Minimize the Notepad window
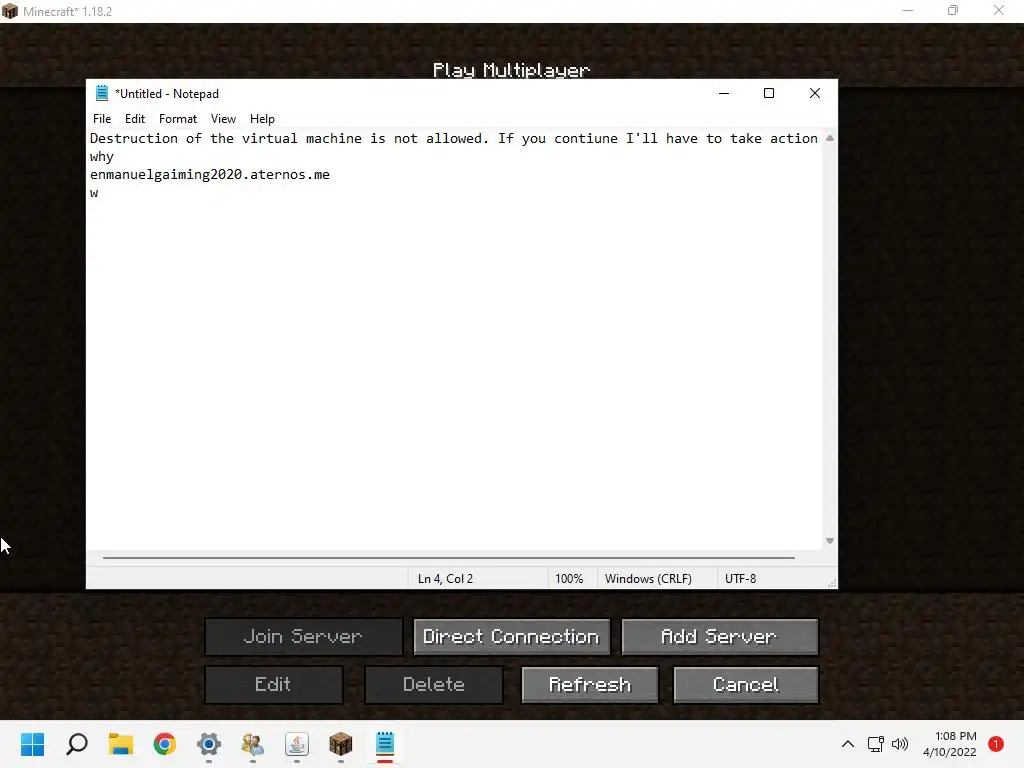 724,93
